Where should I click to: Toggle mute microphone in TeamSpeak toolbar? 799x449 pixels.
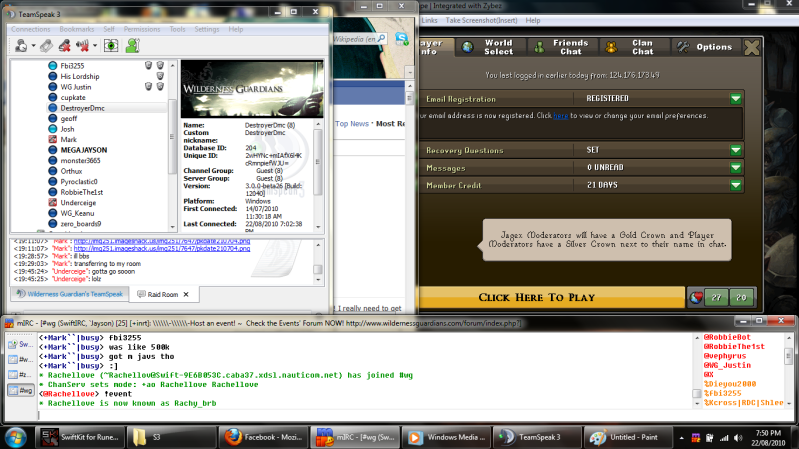click(64, 46)
